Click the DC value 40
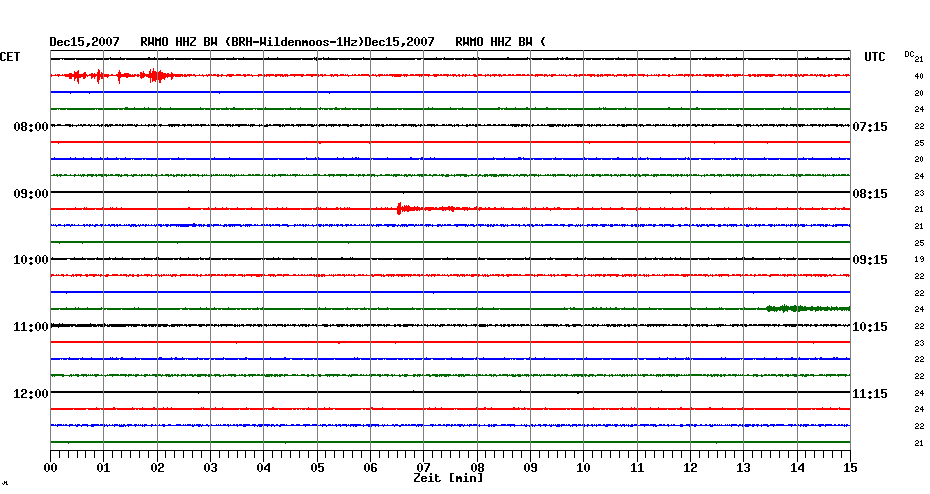 919,76
